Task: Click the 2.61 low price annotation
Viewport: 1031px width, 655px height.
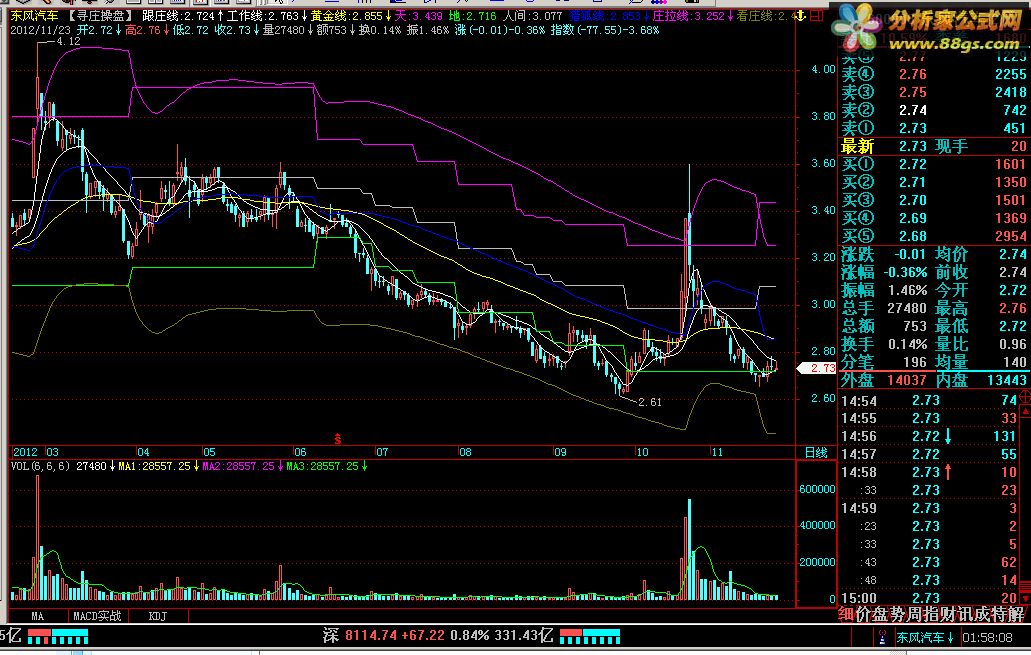Action: (650, 402)
